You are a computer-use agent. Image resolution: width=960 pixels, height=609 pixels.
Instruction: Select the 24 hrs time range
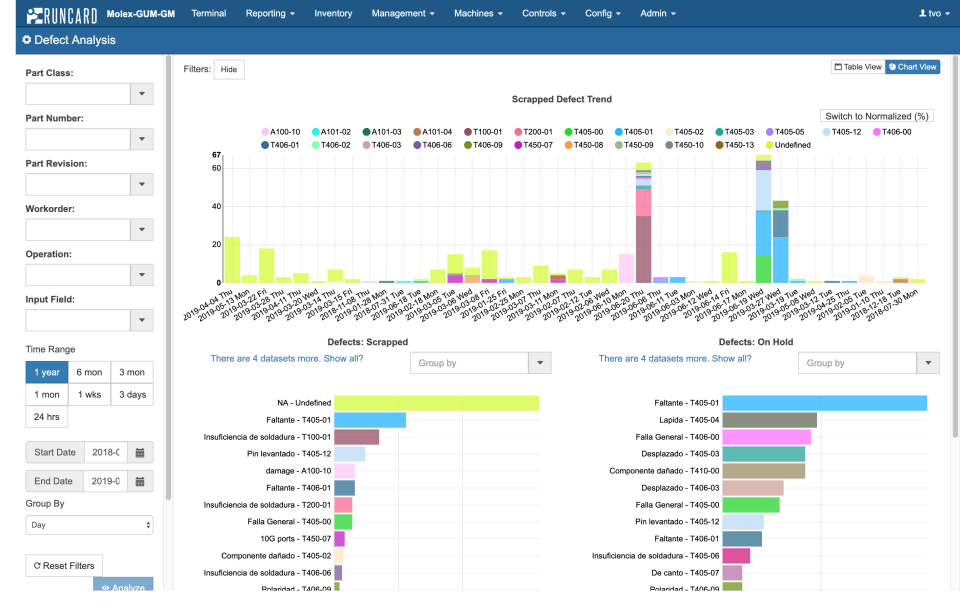pos(47,417)
